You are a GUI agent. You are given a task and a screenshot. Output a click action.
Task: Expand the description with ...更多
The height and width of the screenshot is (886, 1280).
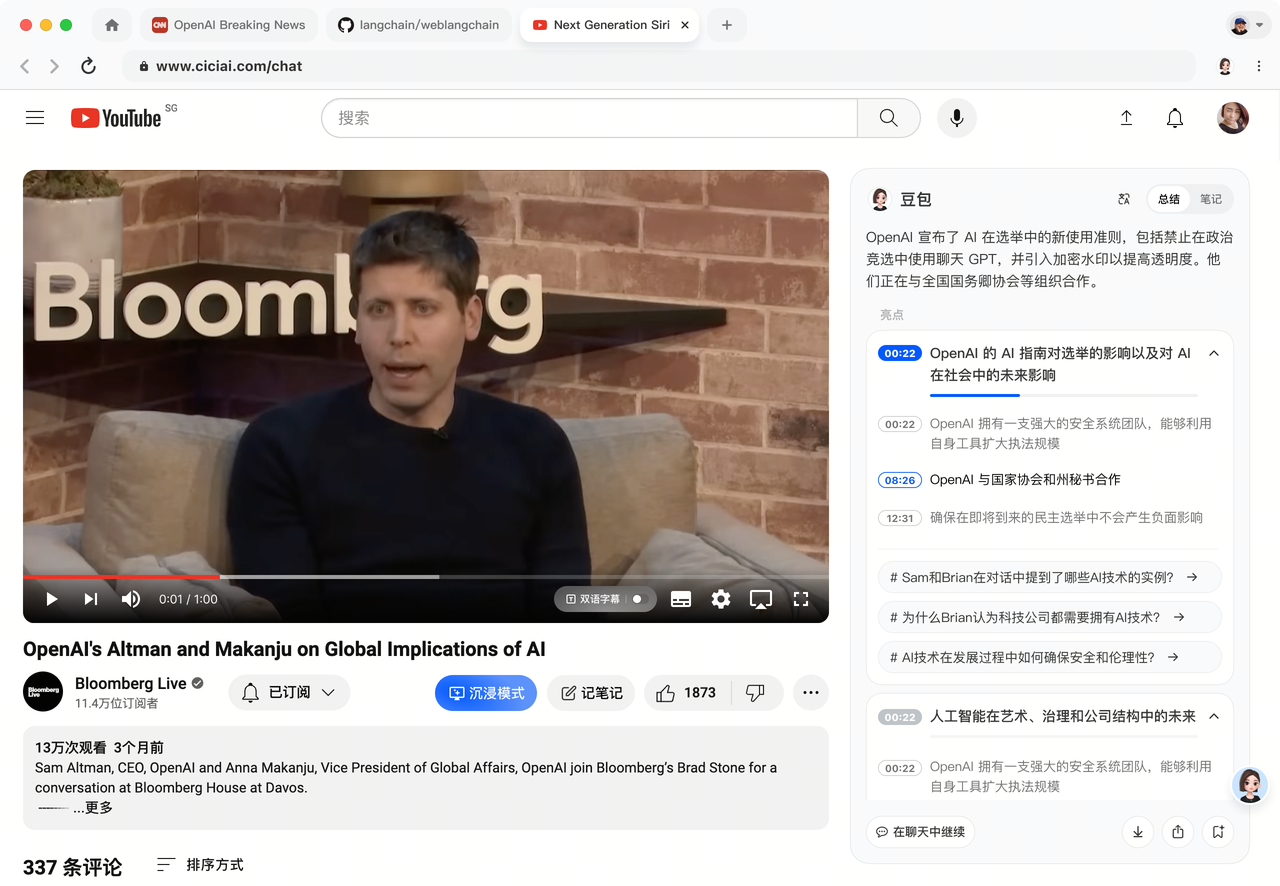click(93, 808)
